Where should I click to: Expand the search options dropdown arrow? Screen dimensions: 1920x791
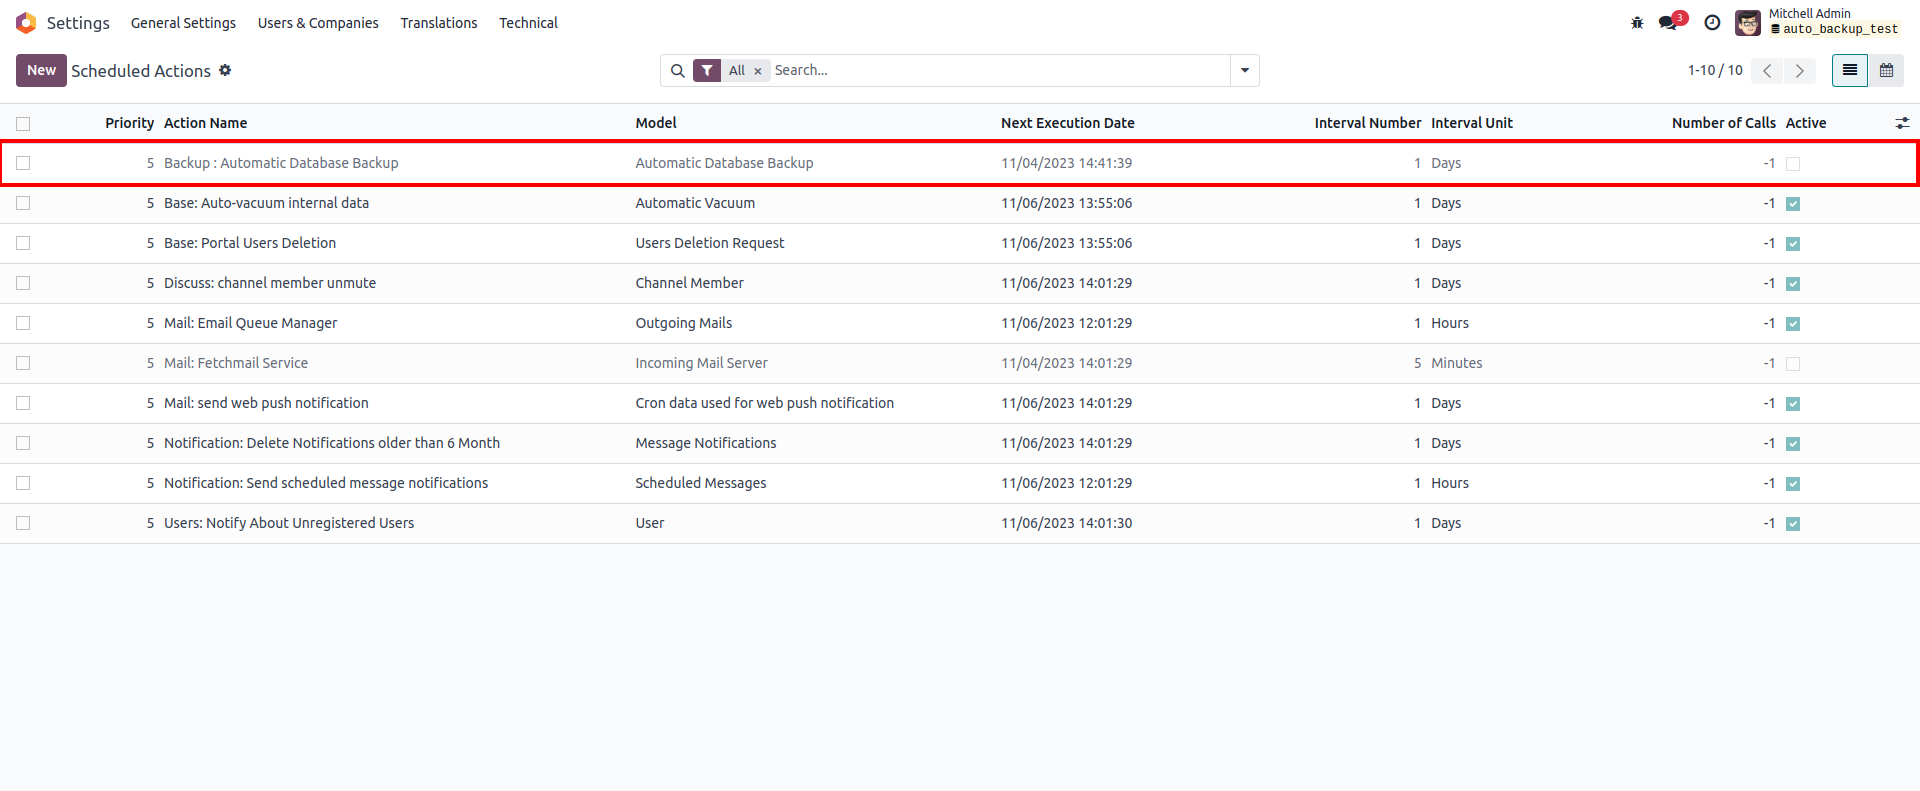1245,70
